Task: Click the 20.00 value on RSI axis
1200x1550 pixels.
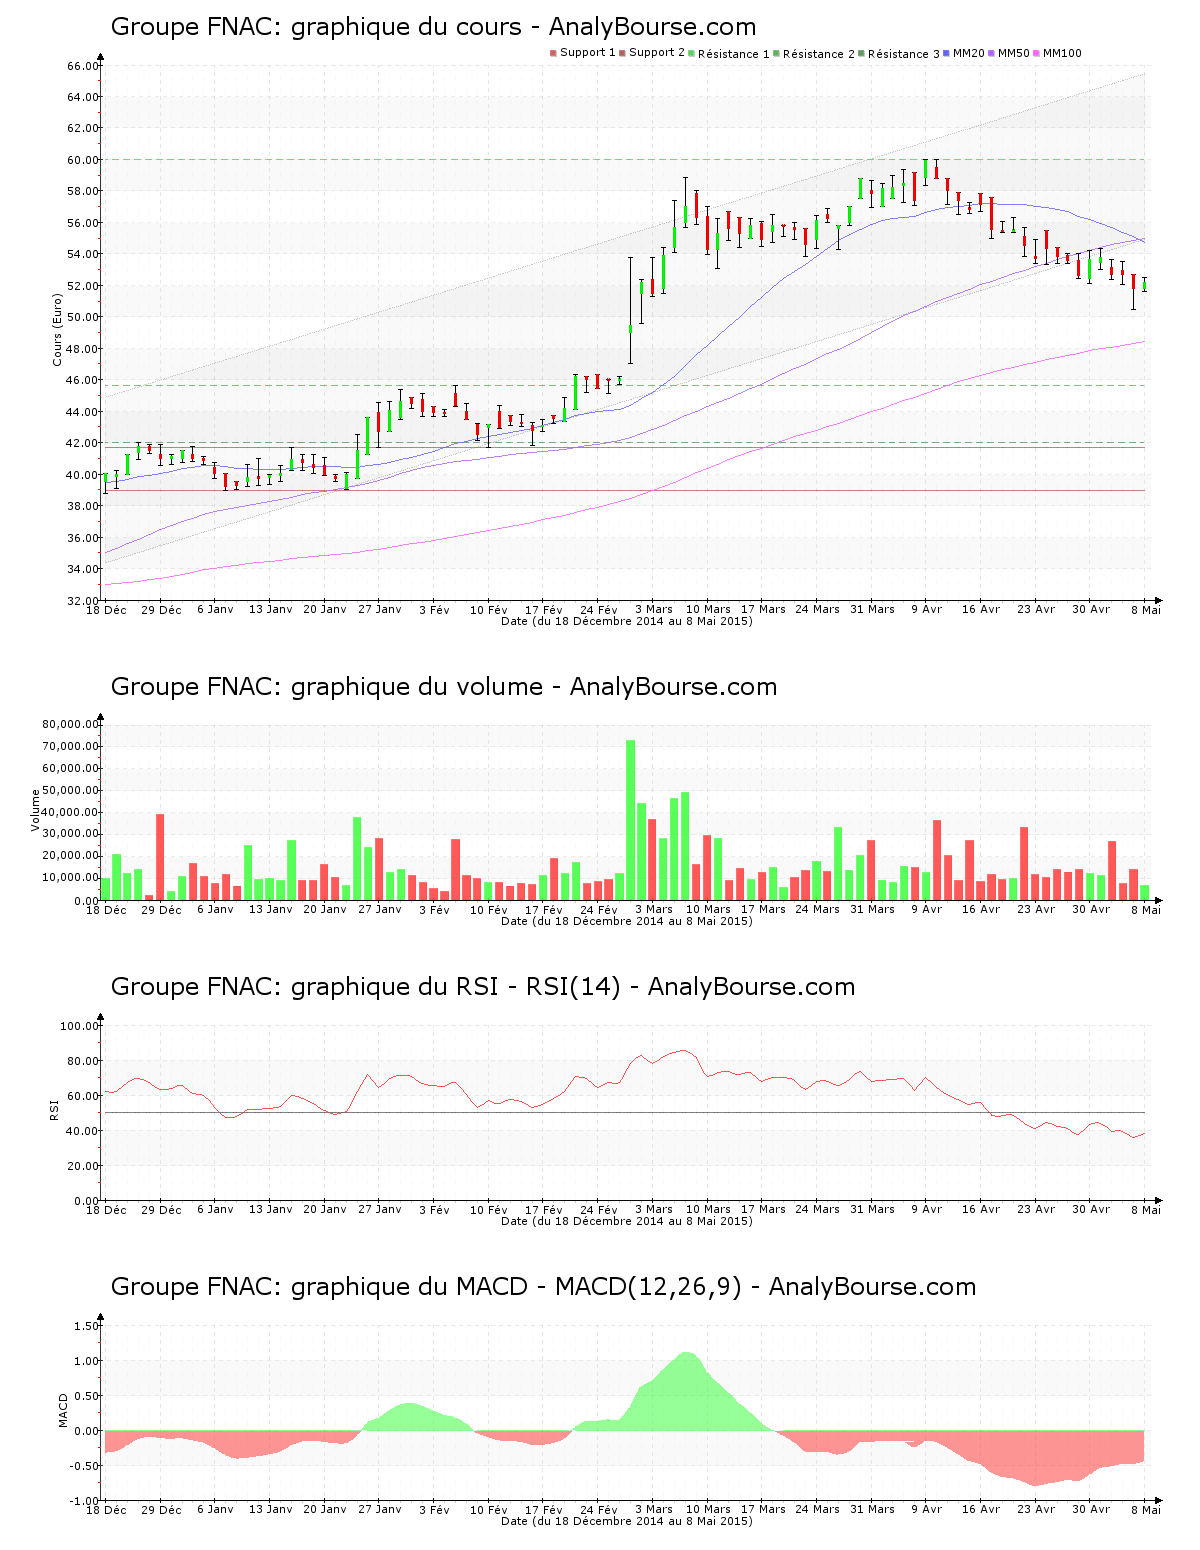Action: pyautogui.click(x=83, y=1166)
